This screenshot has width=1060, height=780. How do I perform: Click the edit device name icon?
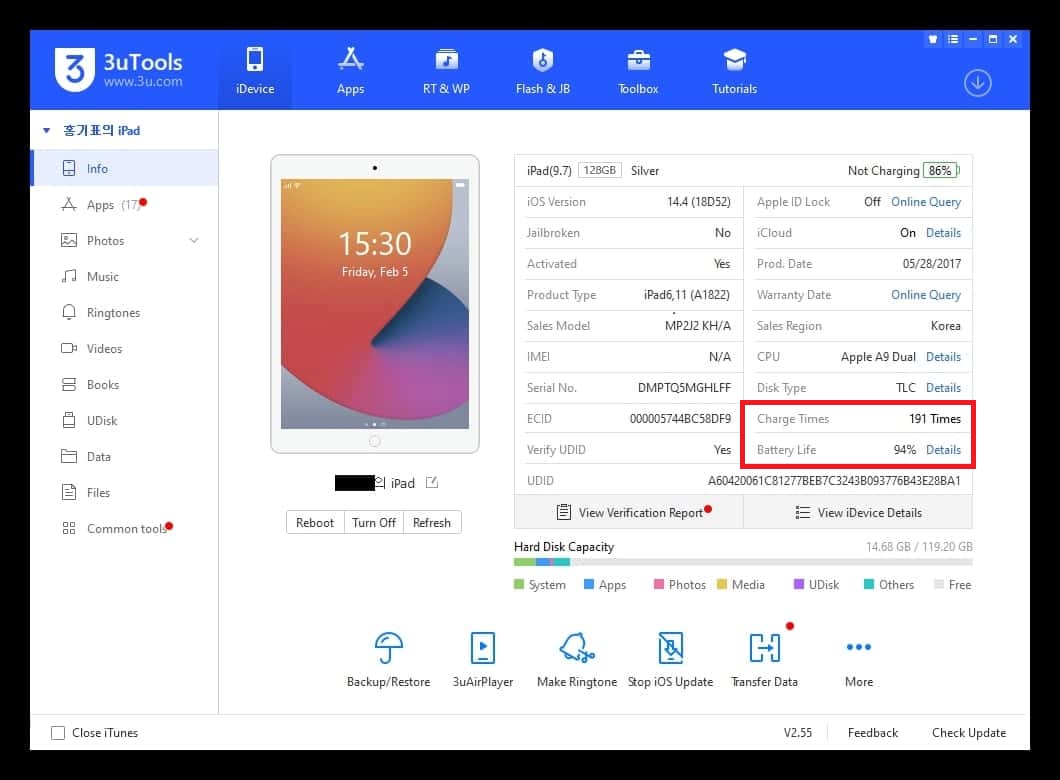[x=432, y=483]
